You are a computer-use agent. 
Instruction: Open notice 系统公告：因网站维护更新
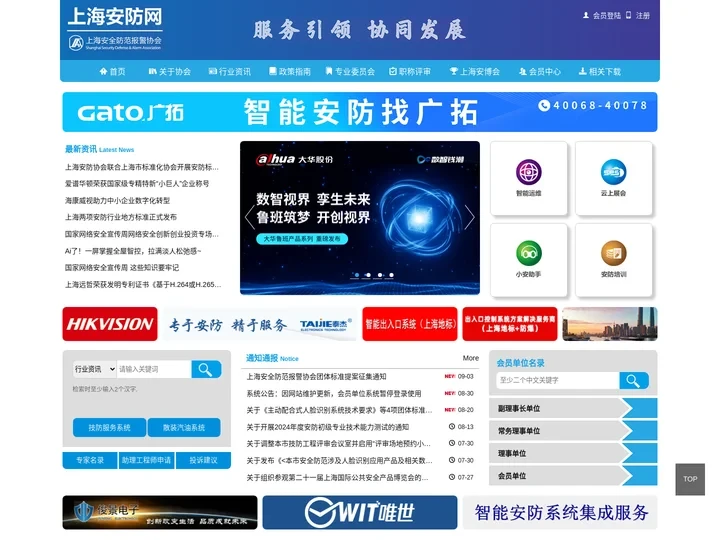pyautogui.click(x=334, y=394)
